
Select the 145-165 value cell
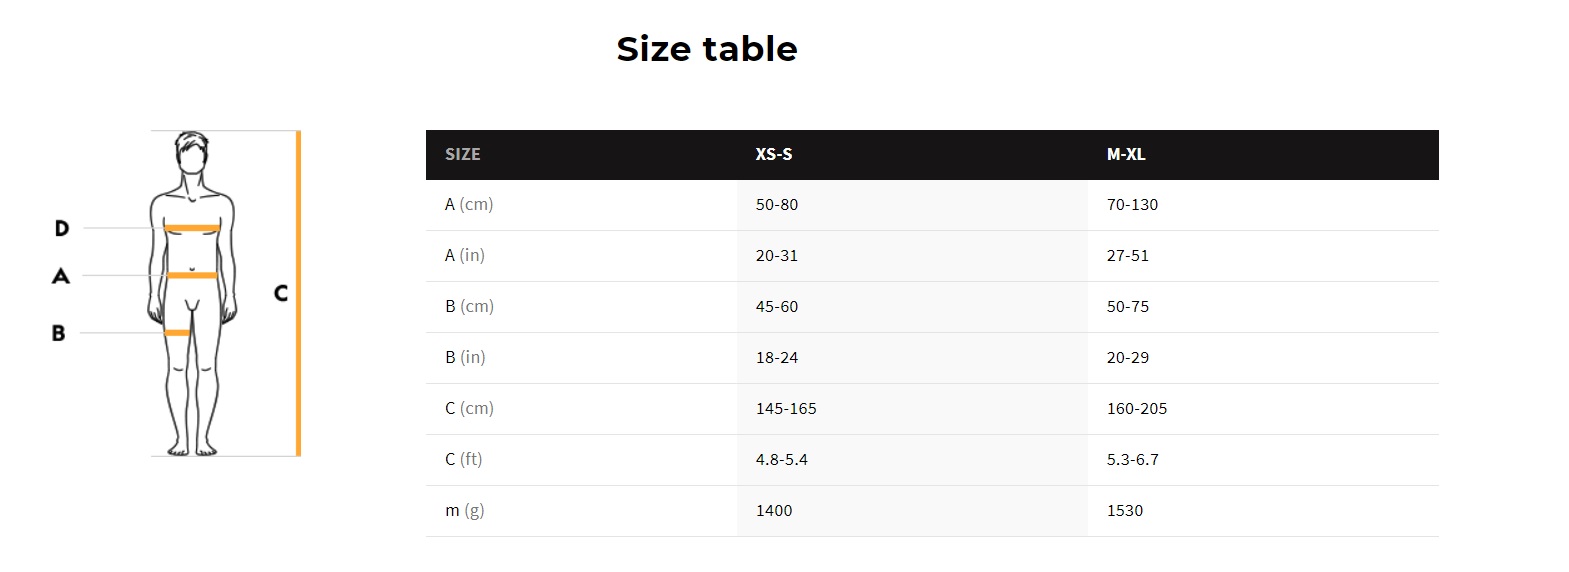[x=786, y=409]
